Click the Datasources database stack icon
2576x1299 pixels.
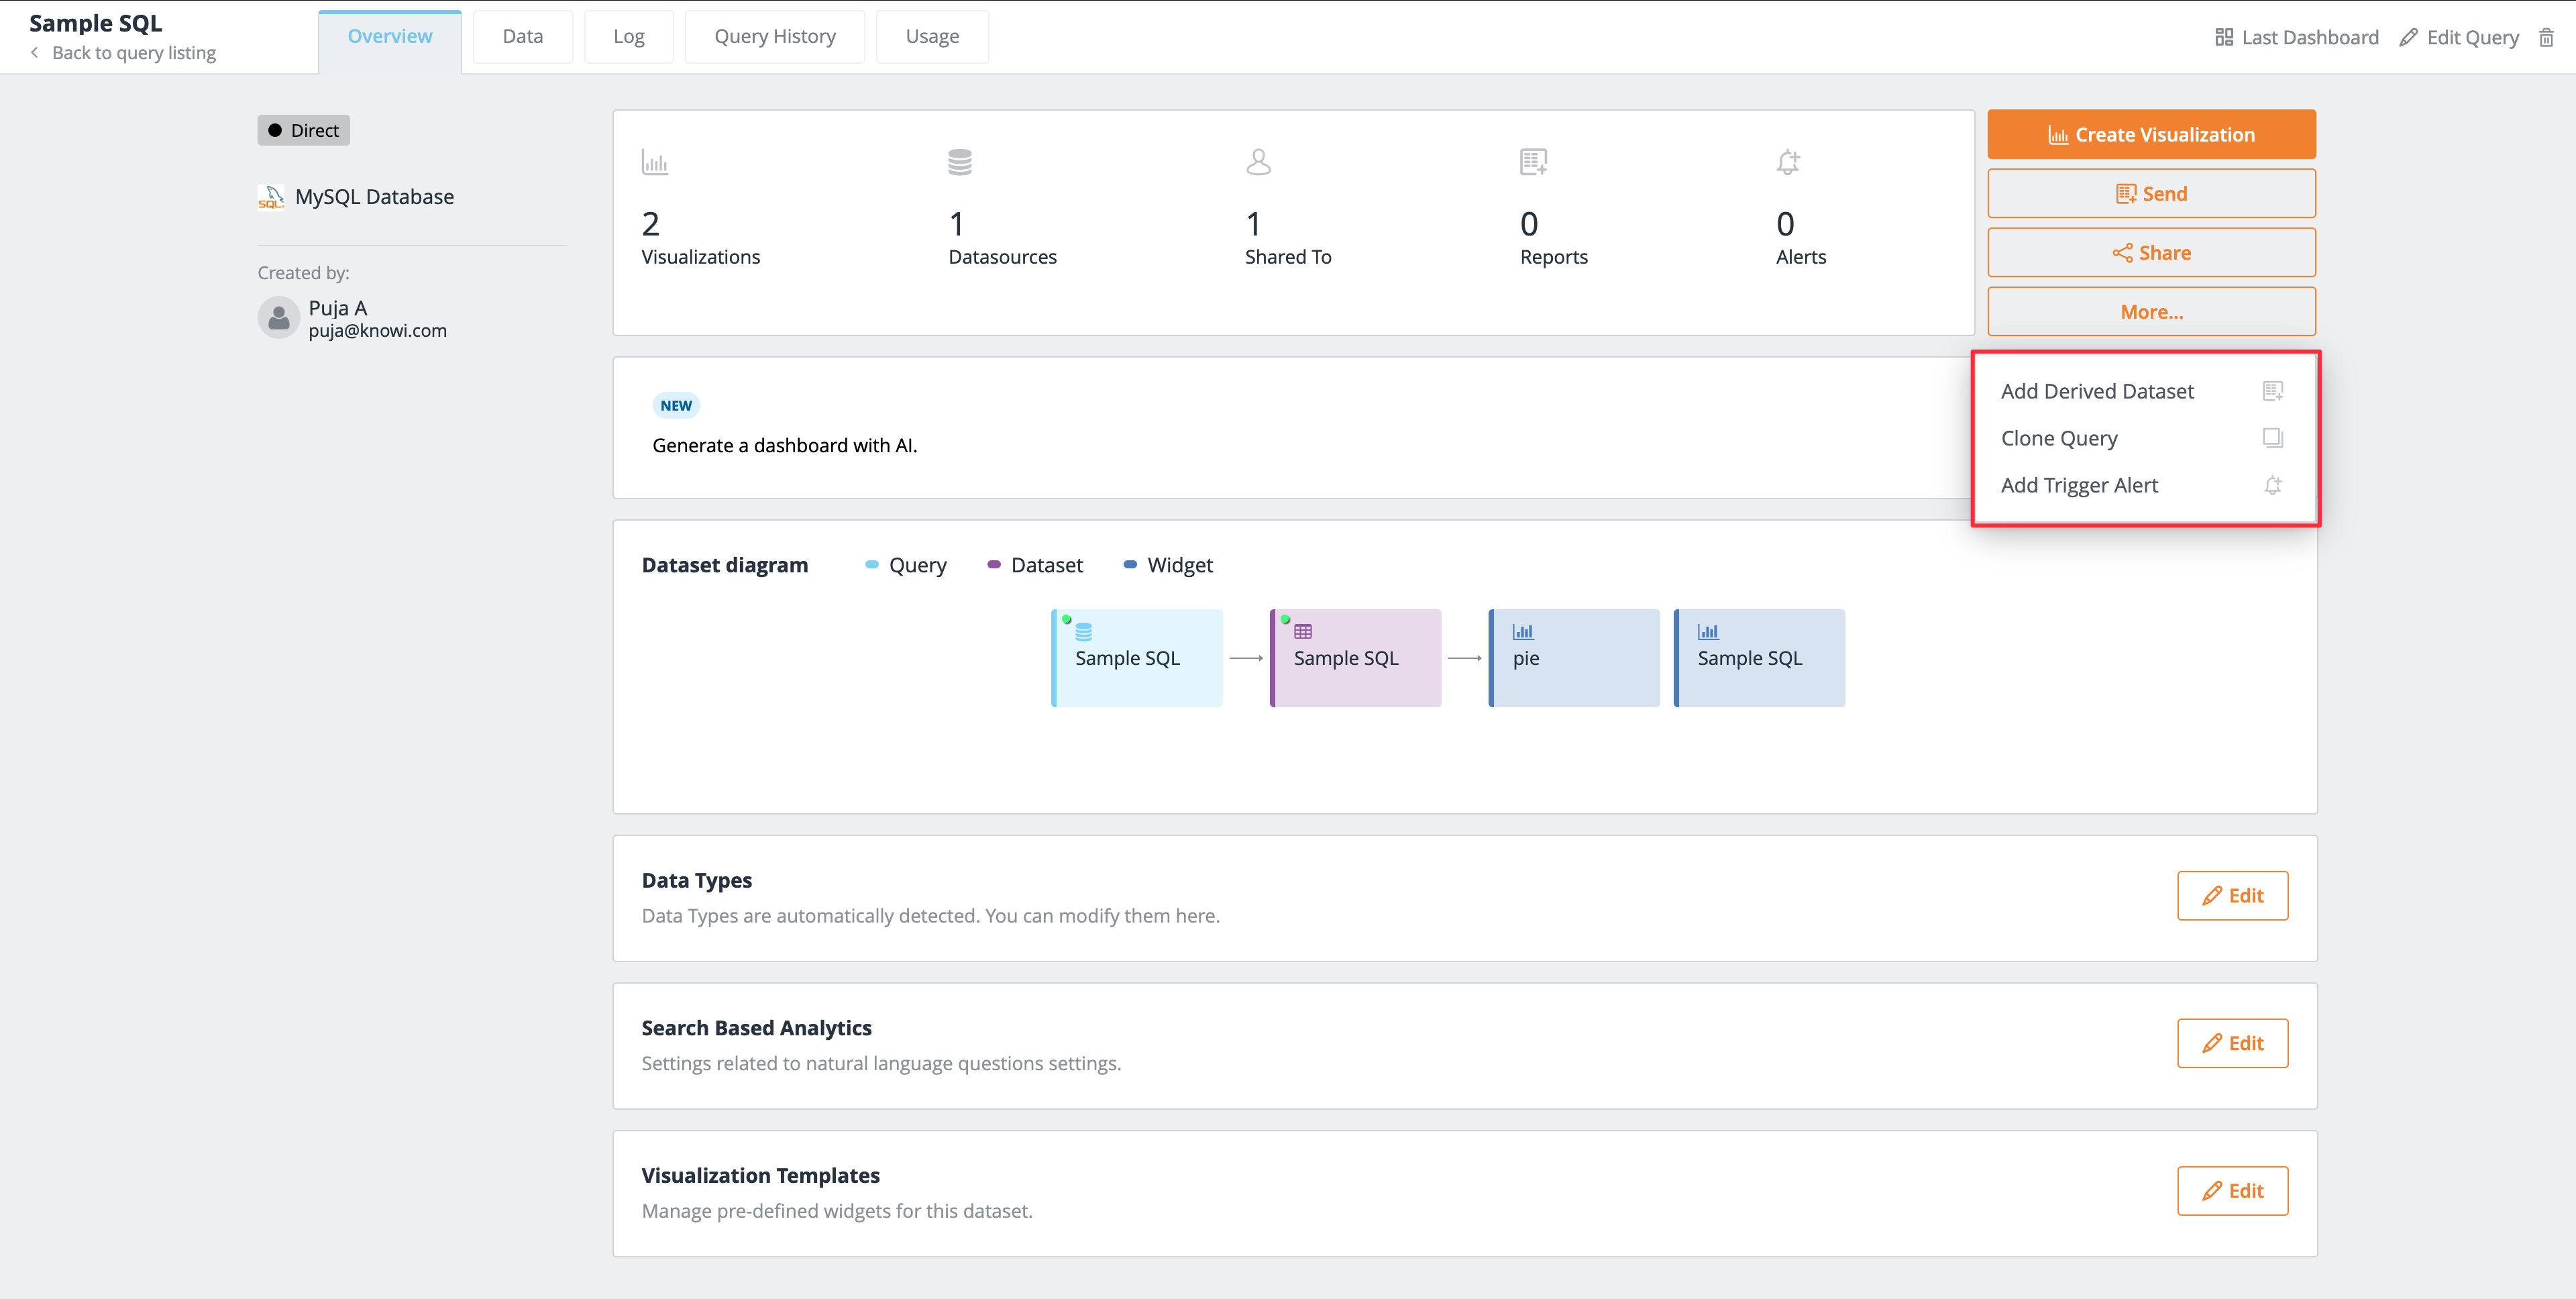[959, 162]
